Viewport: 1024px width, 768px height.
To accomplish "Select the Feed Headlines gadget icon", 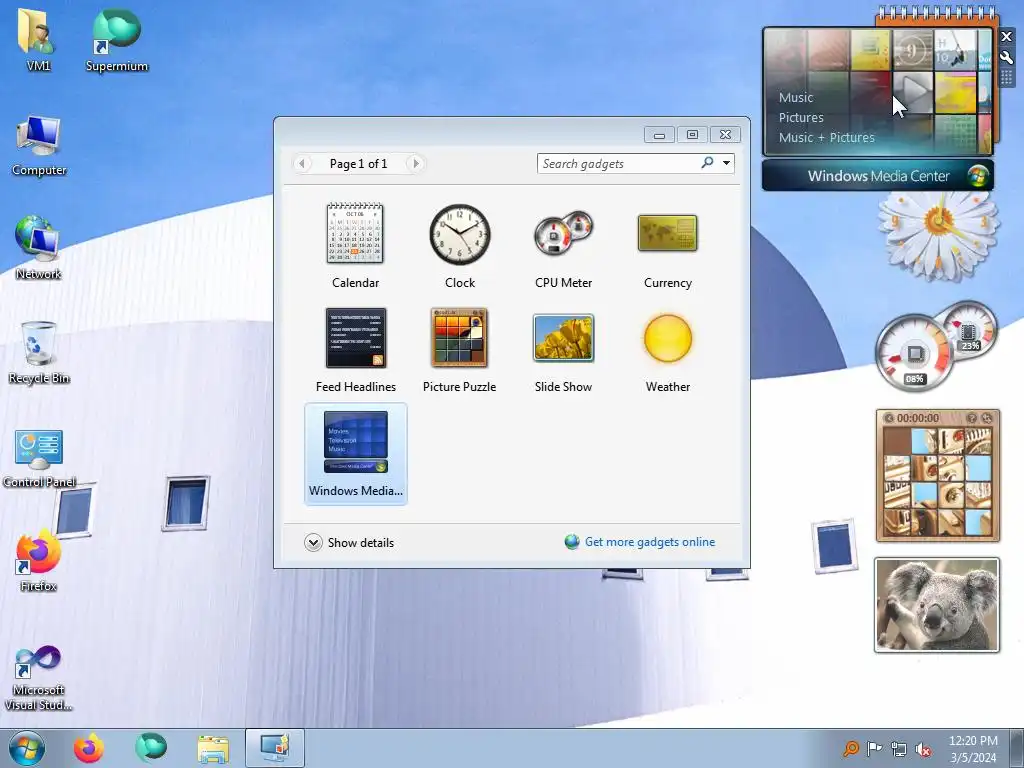I will pos(355,338).
